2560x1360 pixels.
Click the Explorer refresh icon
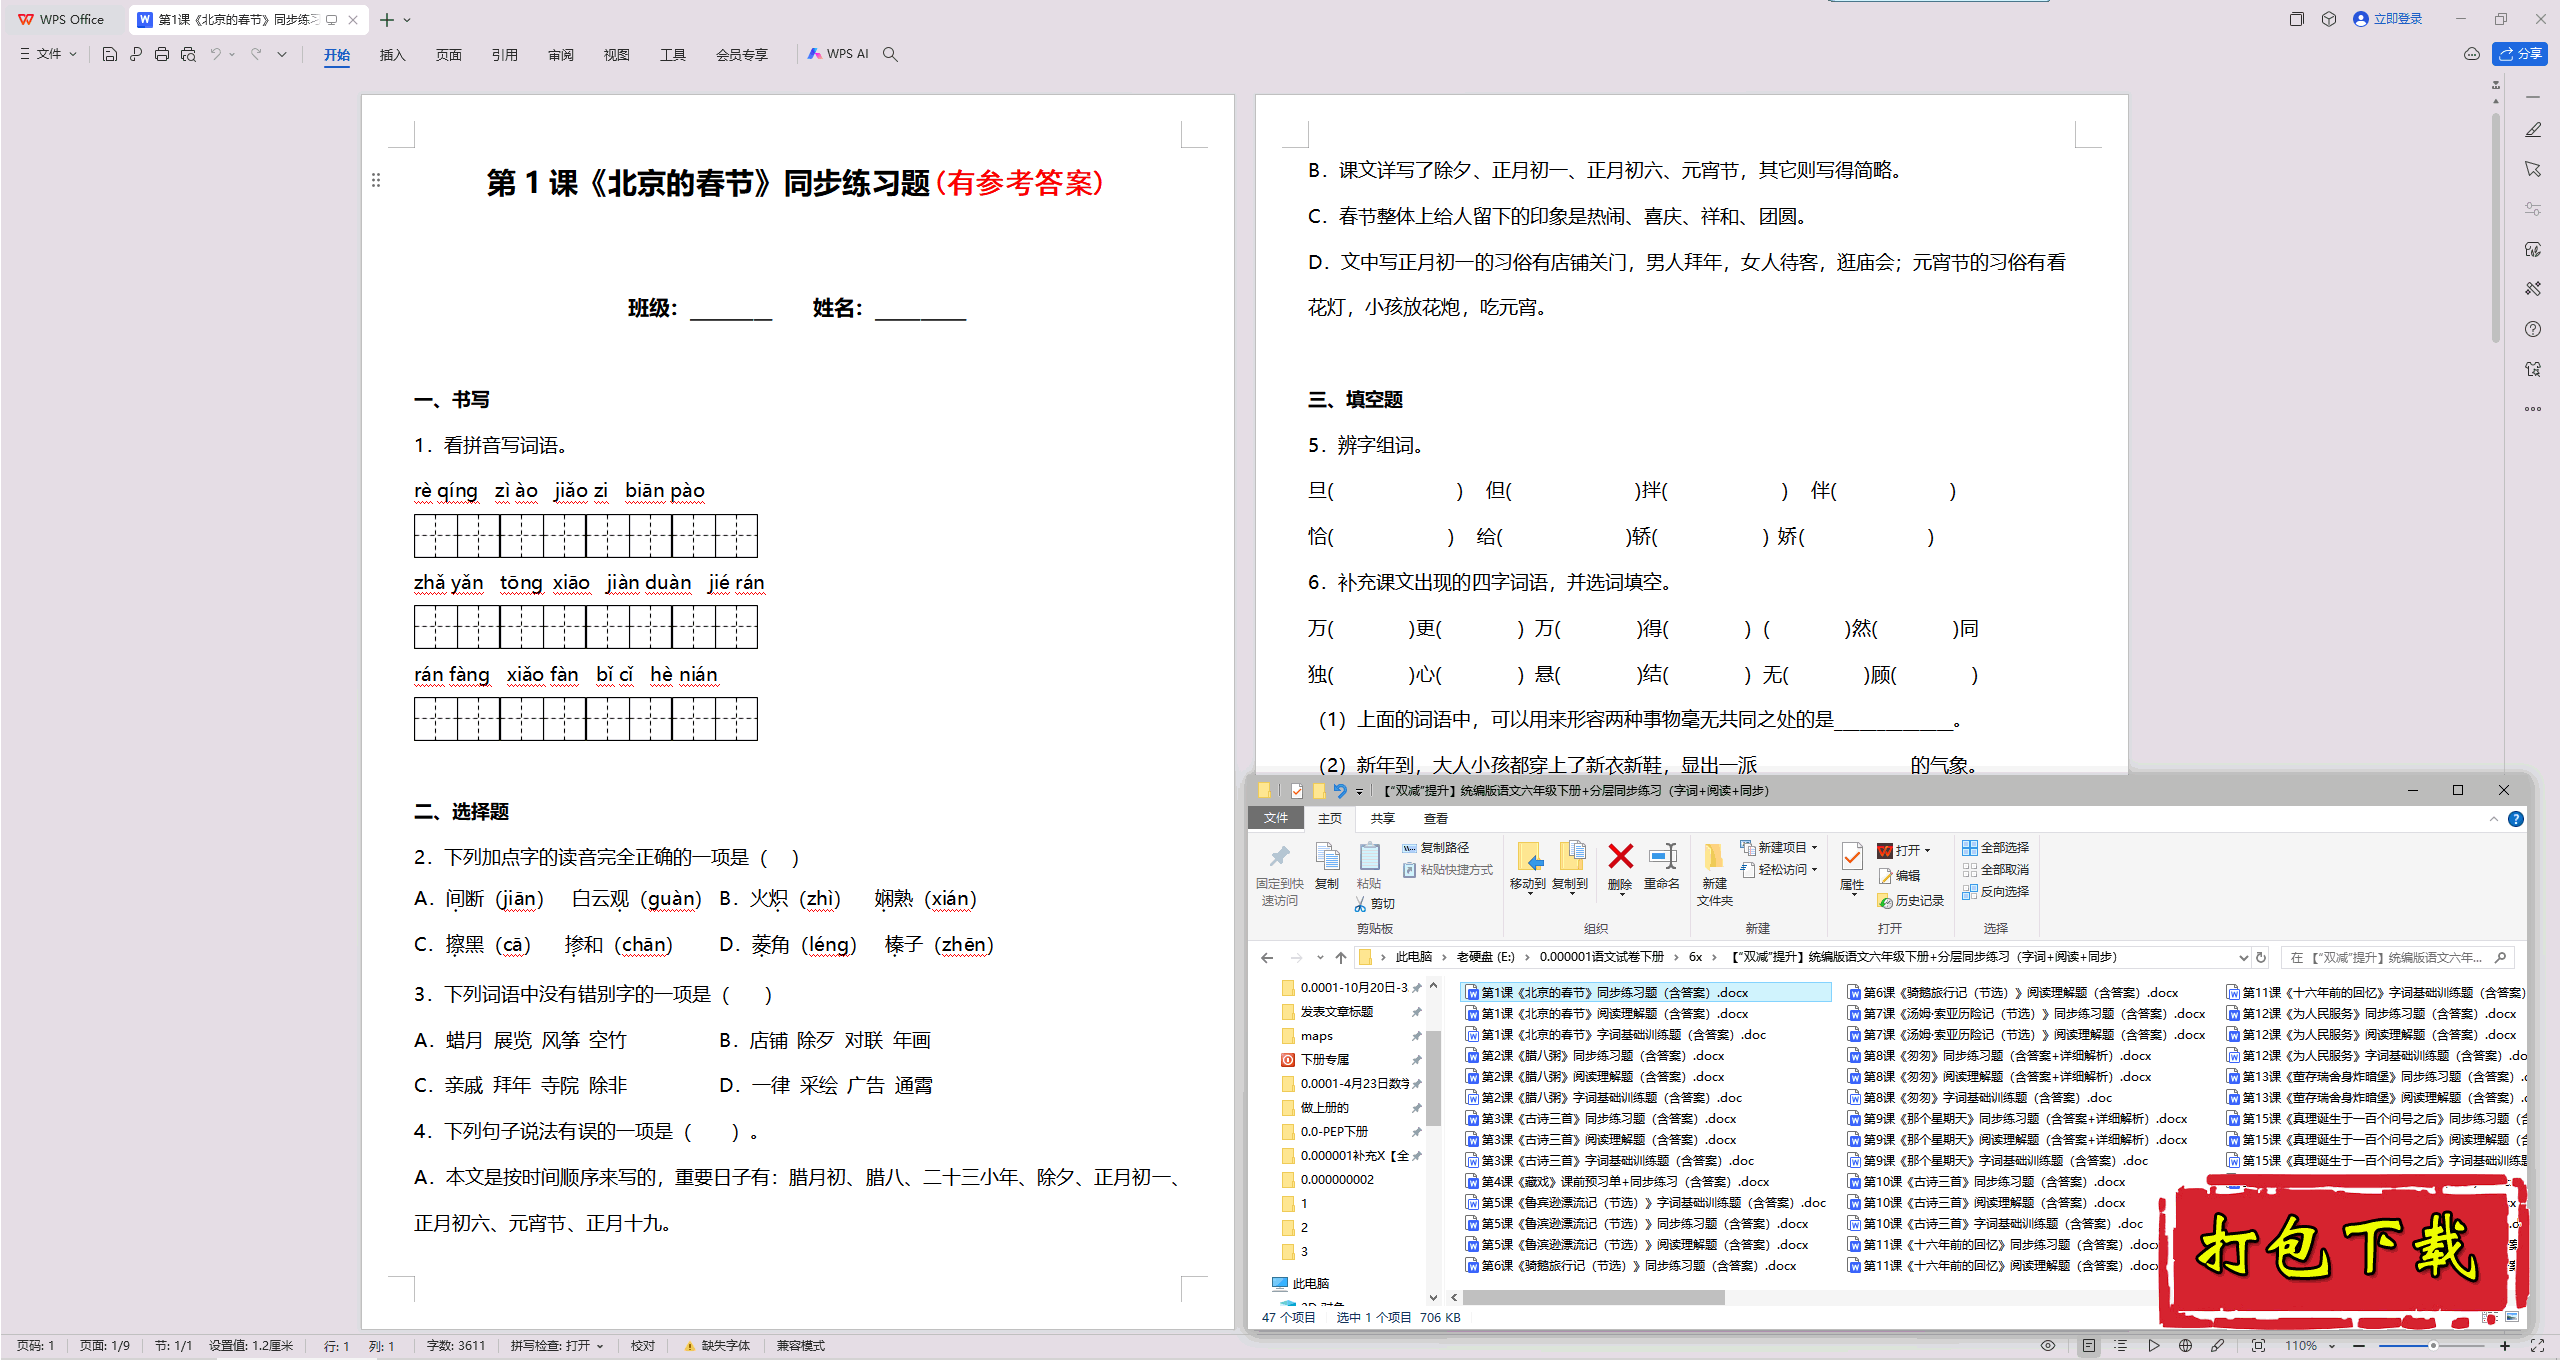click(2260, 957)
